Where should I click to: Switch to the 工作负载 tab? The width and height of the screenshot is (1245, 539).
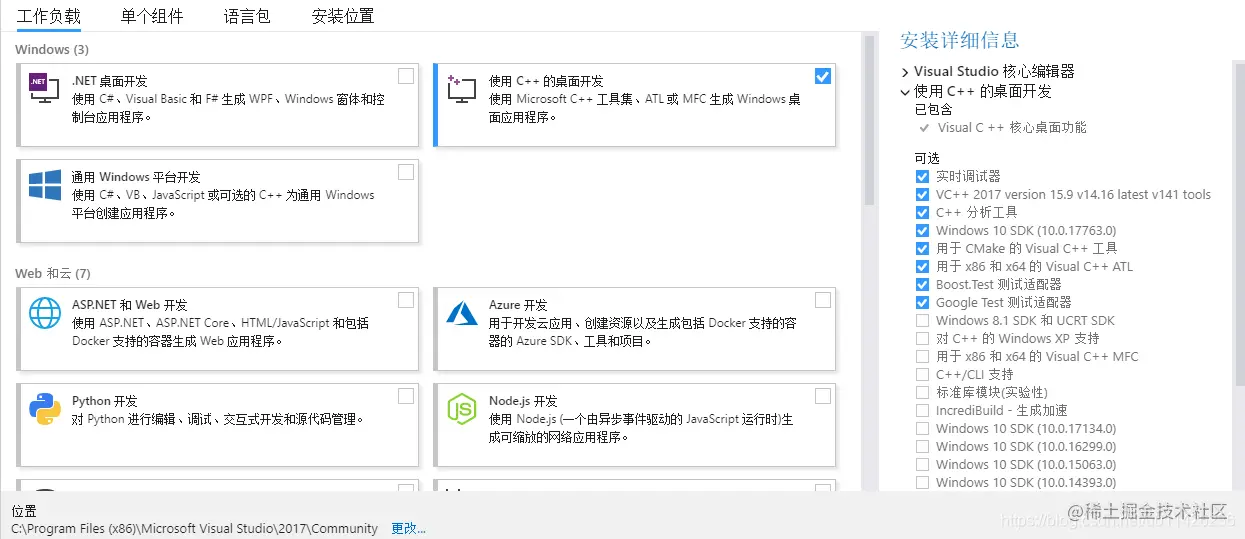[49, 16]
